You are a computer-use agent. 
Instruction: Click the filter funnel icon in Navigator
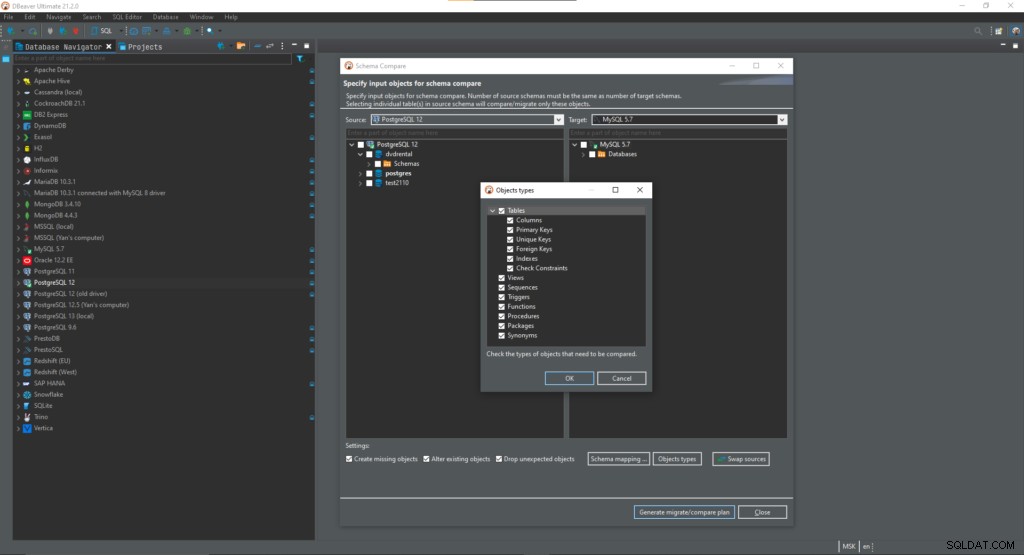click(x=300, y=59)
